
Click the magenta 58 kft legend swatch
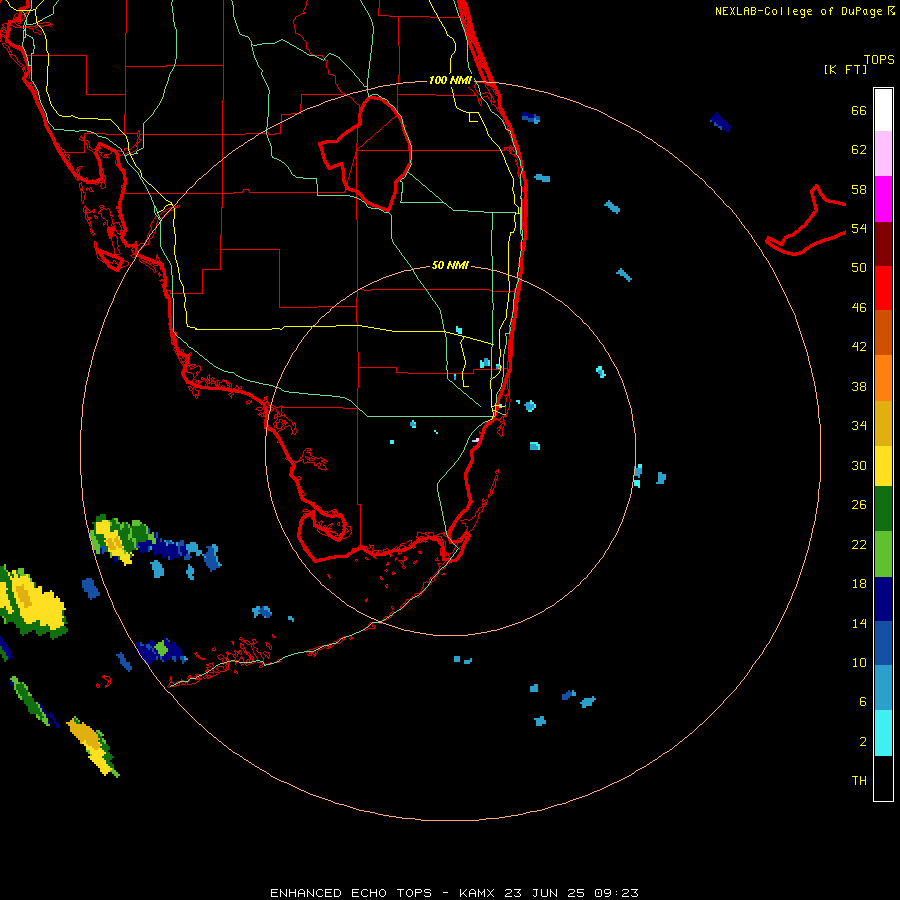point(883,199)
